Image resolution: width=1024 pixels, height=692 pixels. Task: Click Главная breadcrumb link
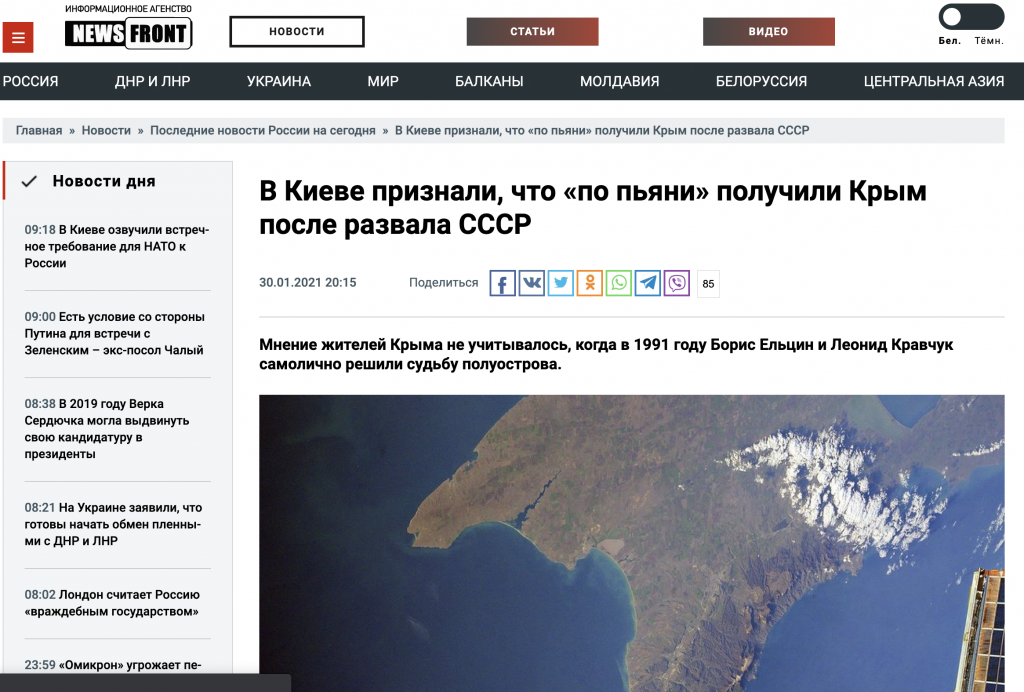click(x=39, y=131)
